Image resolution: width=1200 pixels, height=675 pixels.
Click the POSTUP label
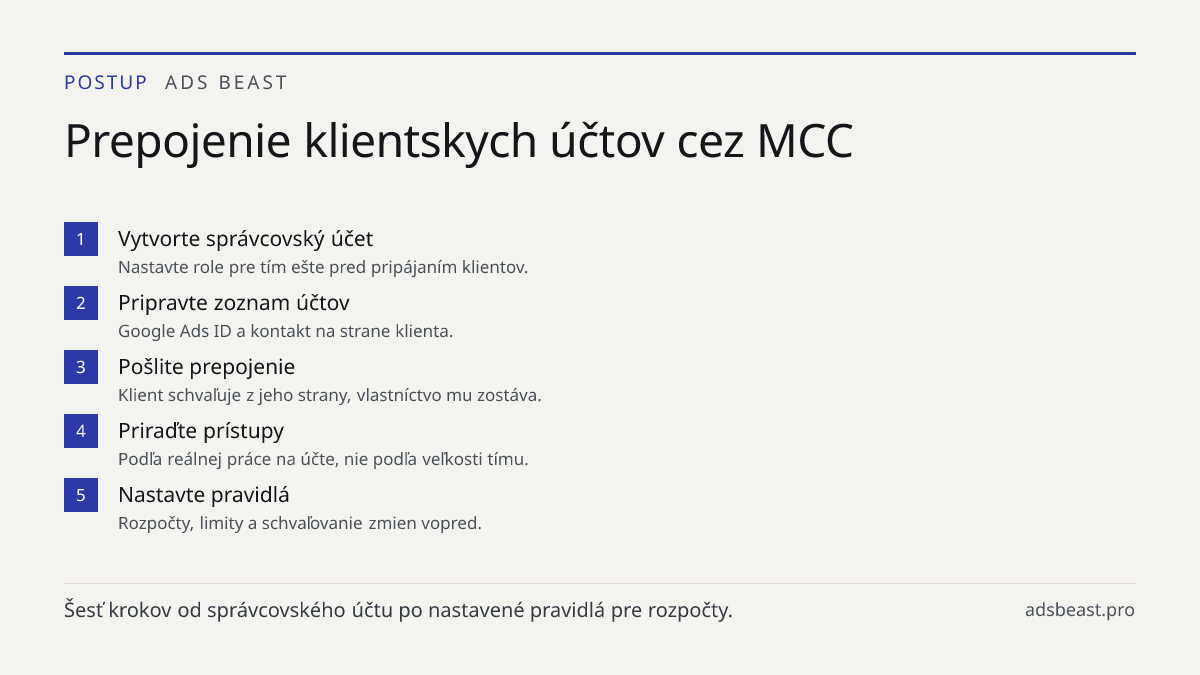(x=106, y=83)
